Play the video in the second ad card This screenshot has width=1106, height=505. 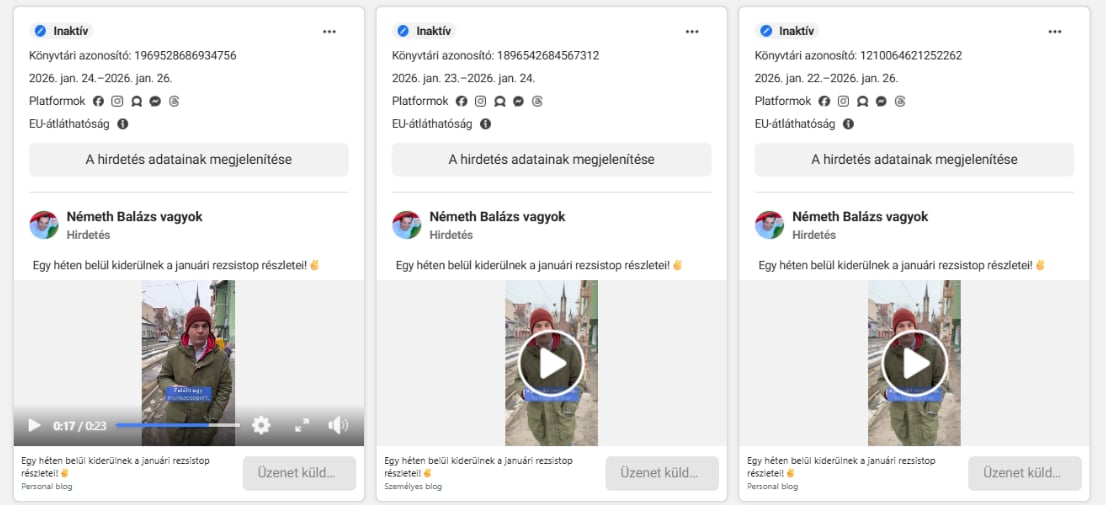(x=551, y=363)
